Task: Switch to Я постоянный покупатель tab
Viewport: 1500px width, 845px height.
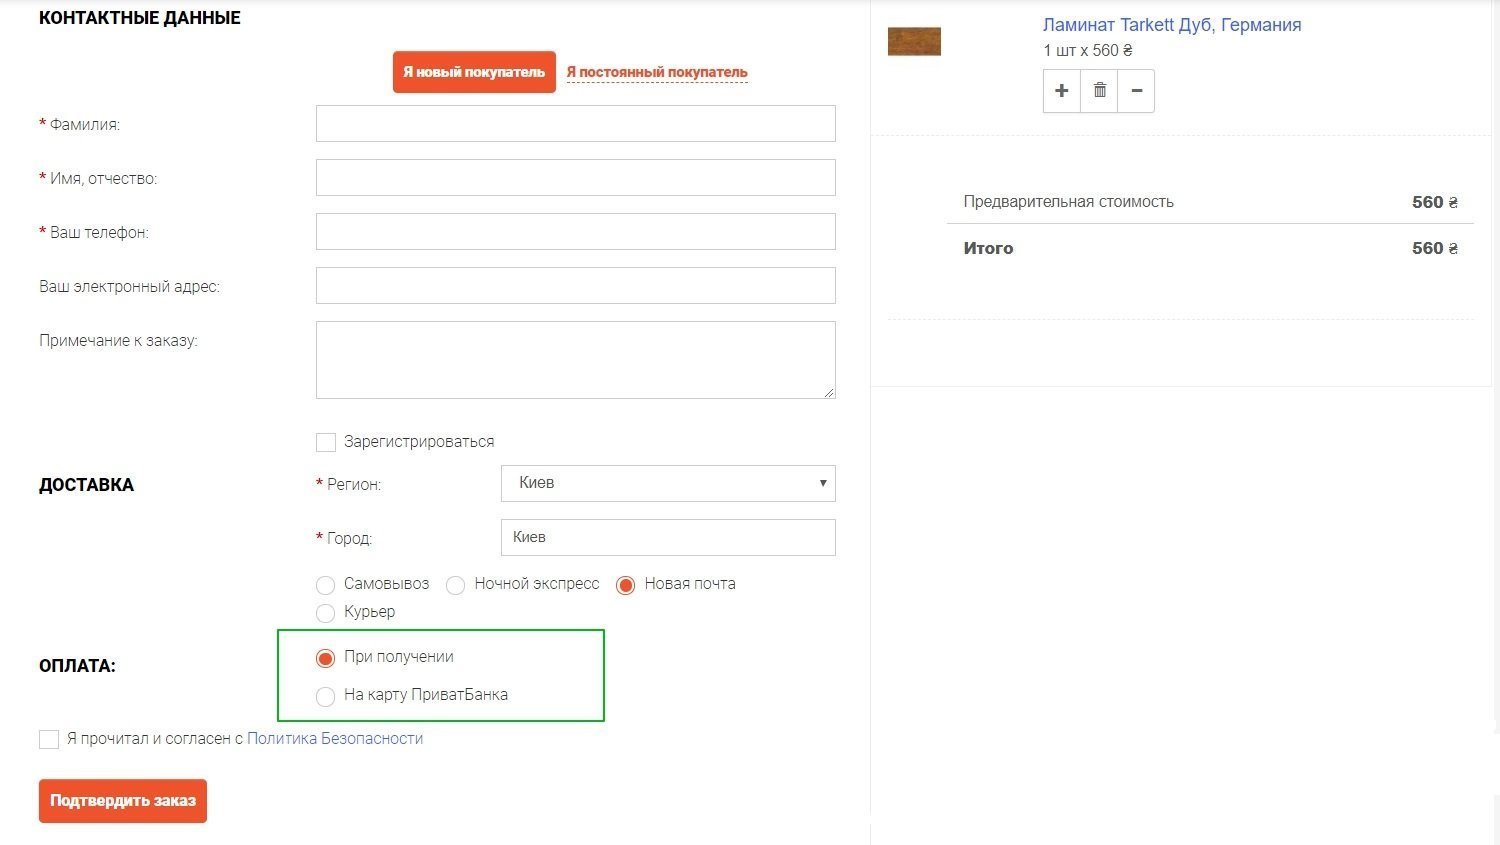Action: [x=657, y=72]
